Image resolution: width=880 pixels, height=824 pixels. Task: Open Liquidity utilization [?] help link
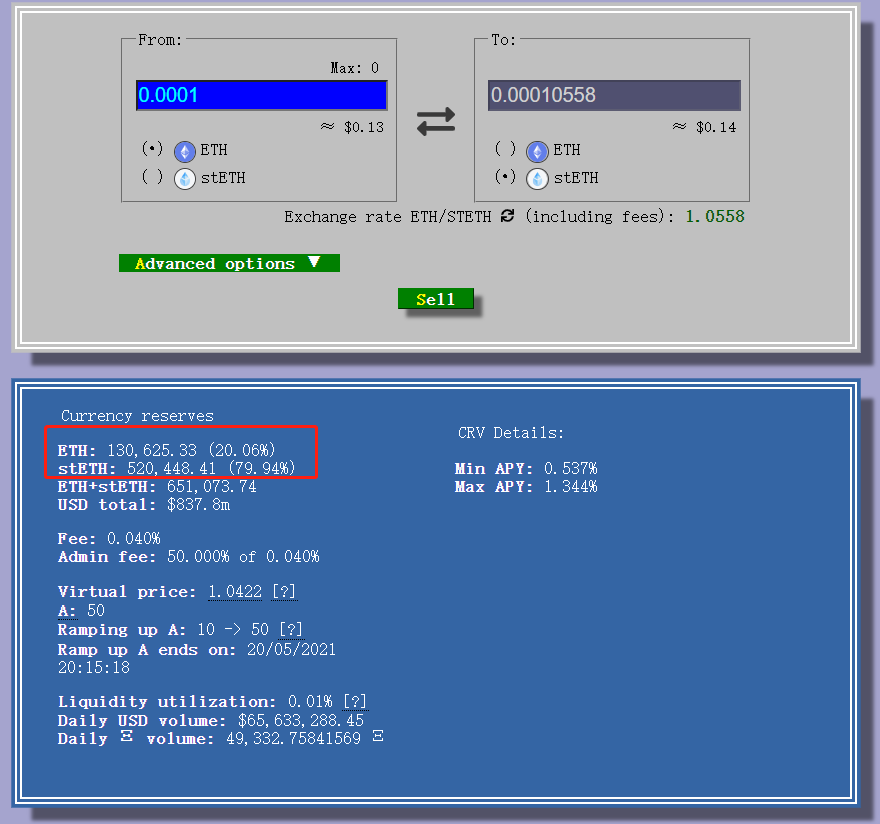coord(355,702)
